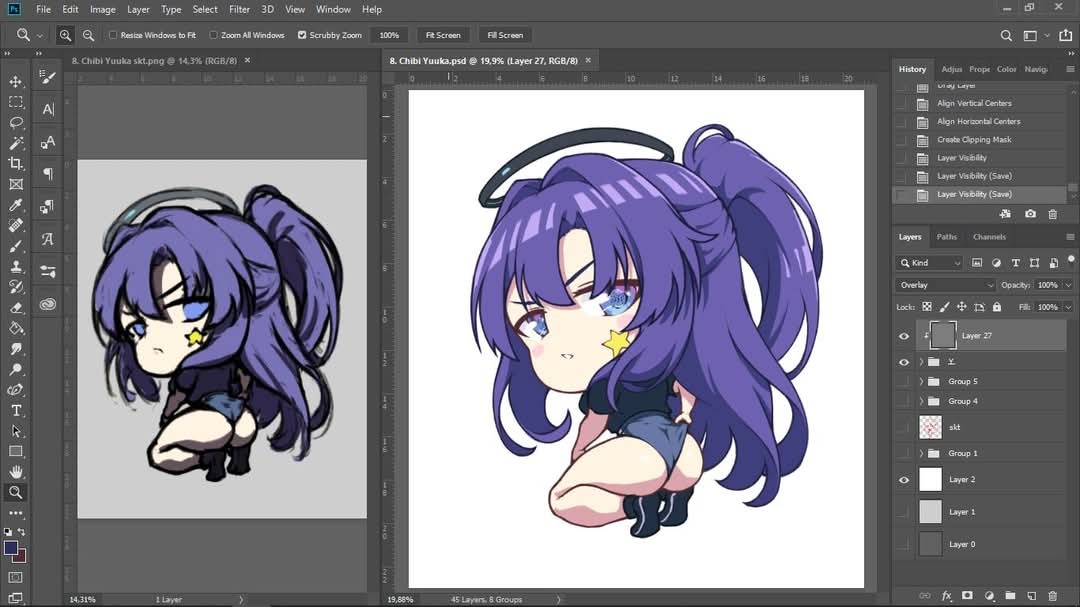Select the Rectangle shape tool

click(16, 452)
